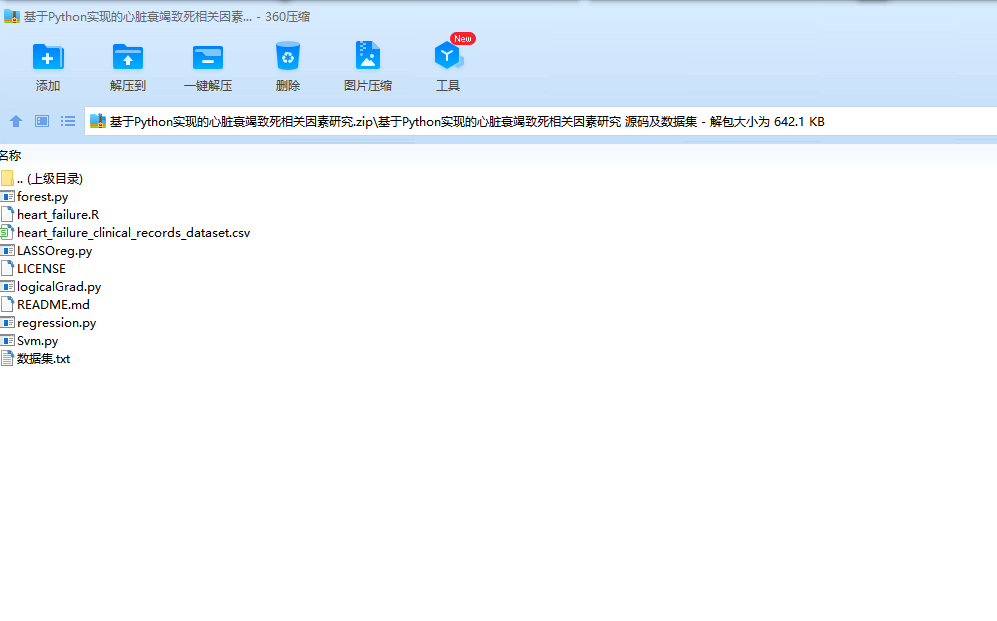The height and width of the screenshot is (621, 997).
Task: Click the 解压到 (Extract to) icon
Action: pyautogui.click(x=128, y=57)
